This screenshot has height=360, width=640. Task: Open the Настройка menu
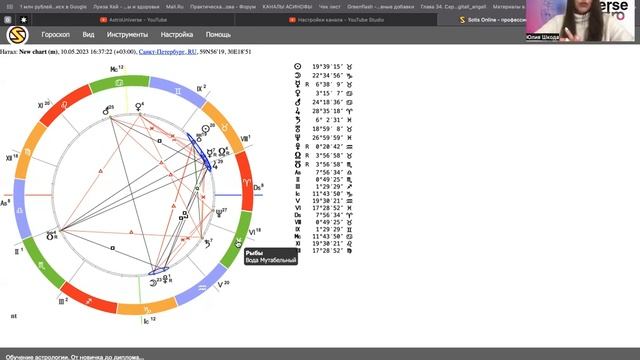pyautogui.click(x=177, y=35)
